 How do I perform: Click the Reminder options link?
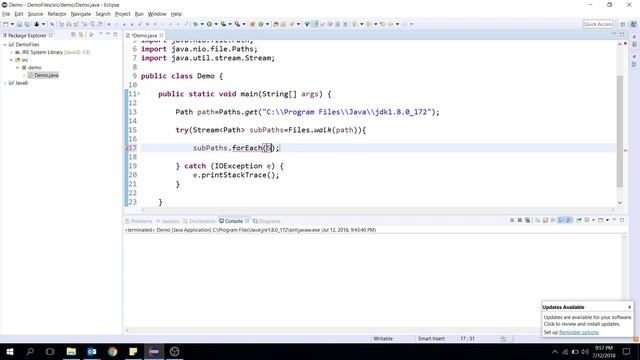[579, 332]
